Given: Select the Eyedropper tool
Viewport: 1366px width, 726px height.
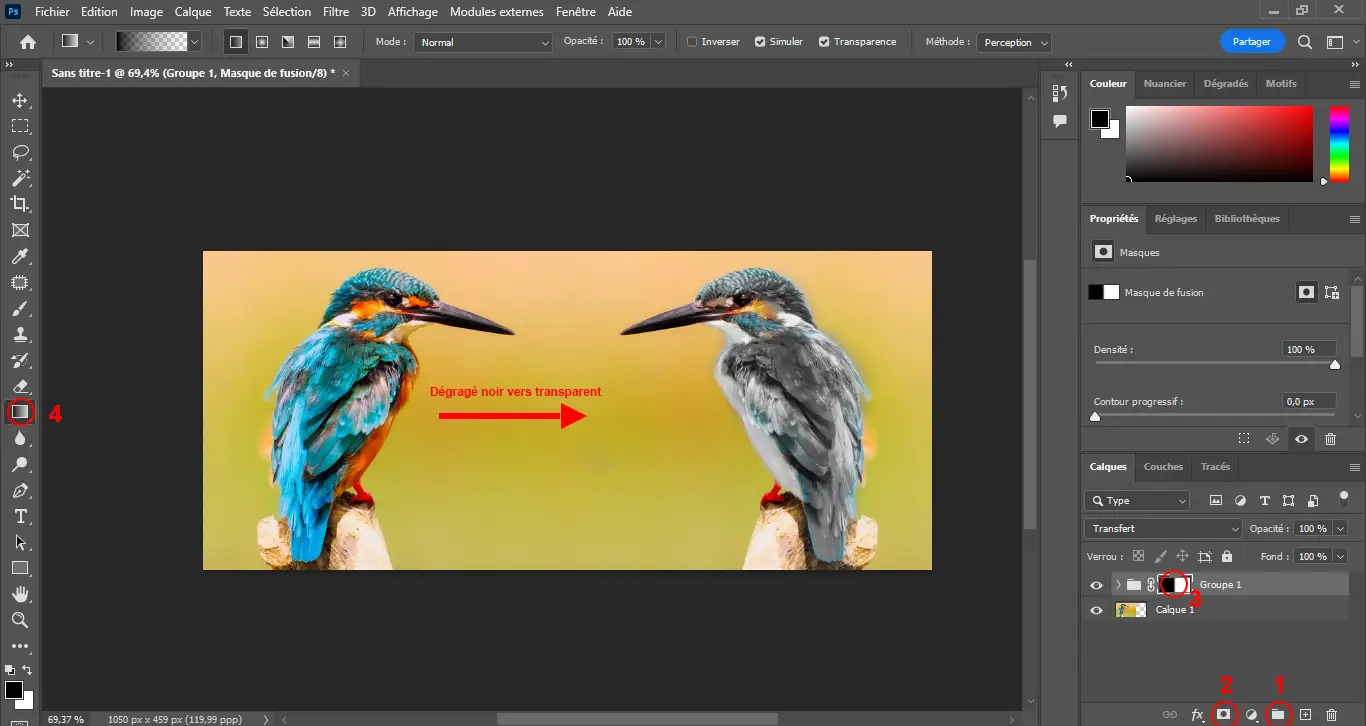Looking at the screenshot, I should tap(20, 257).
